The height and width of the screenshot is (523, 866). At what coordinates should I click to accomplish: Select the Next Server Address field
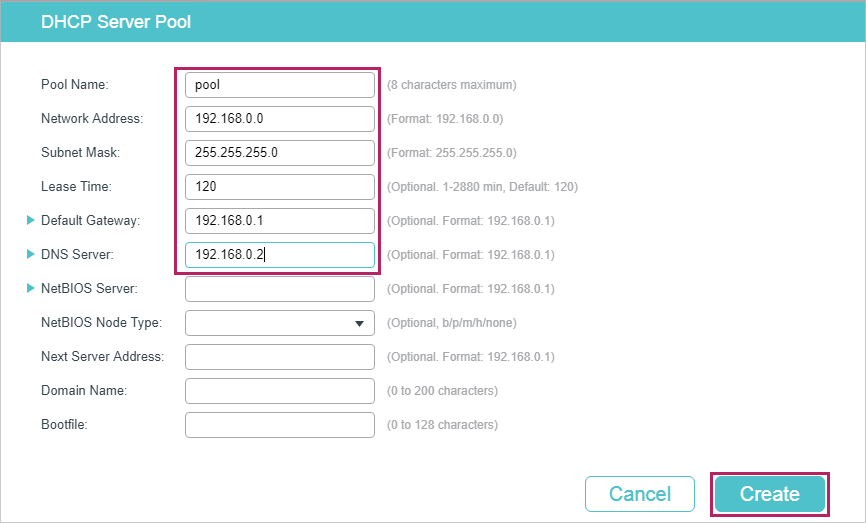coord(279,357)
